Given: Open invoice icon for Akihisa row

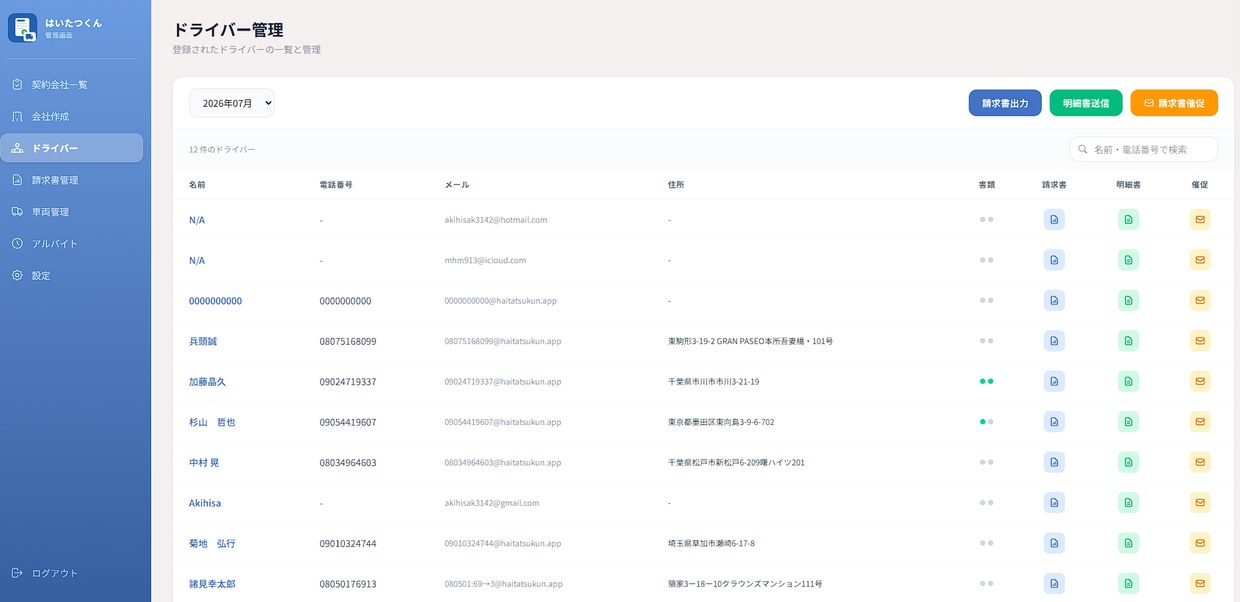Looking at the screenshot, I should click(1054, 503).
